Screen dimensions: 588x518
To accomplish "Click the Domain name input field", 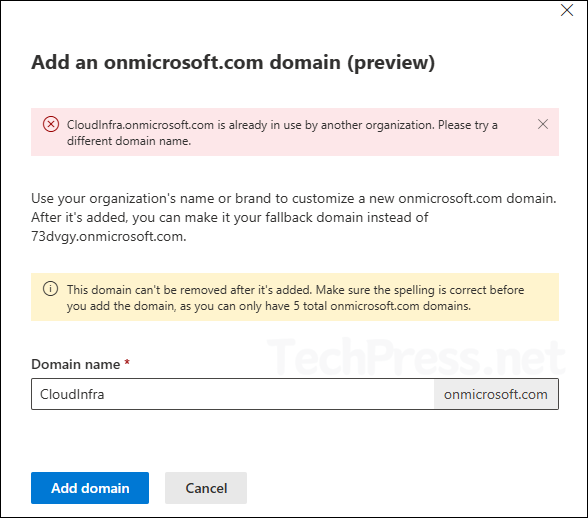I will [232, 394].
